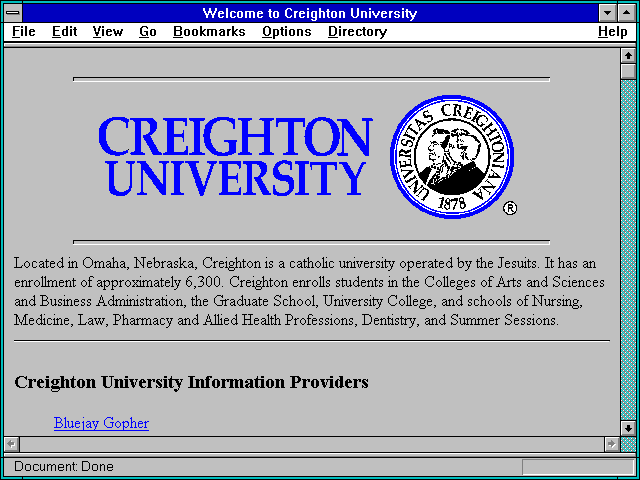Open the Bookmarks menu
This screenshot has width=640, height=480.
point(209,31)
